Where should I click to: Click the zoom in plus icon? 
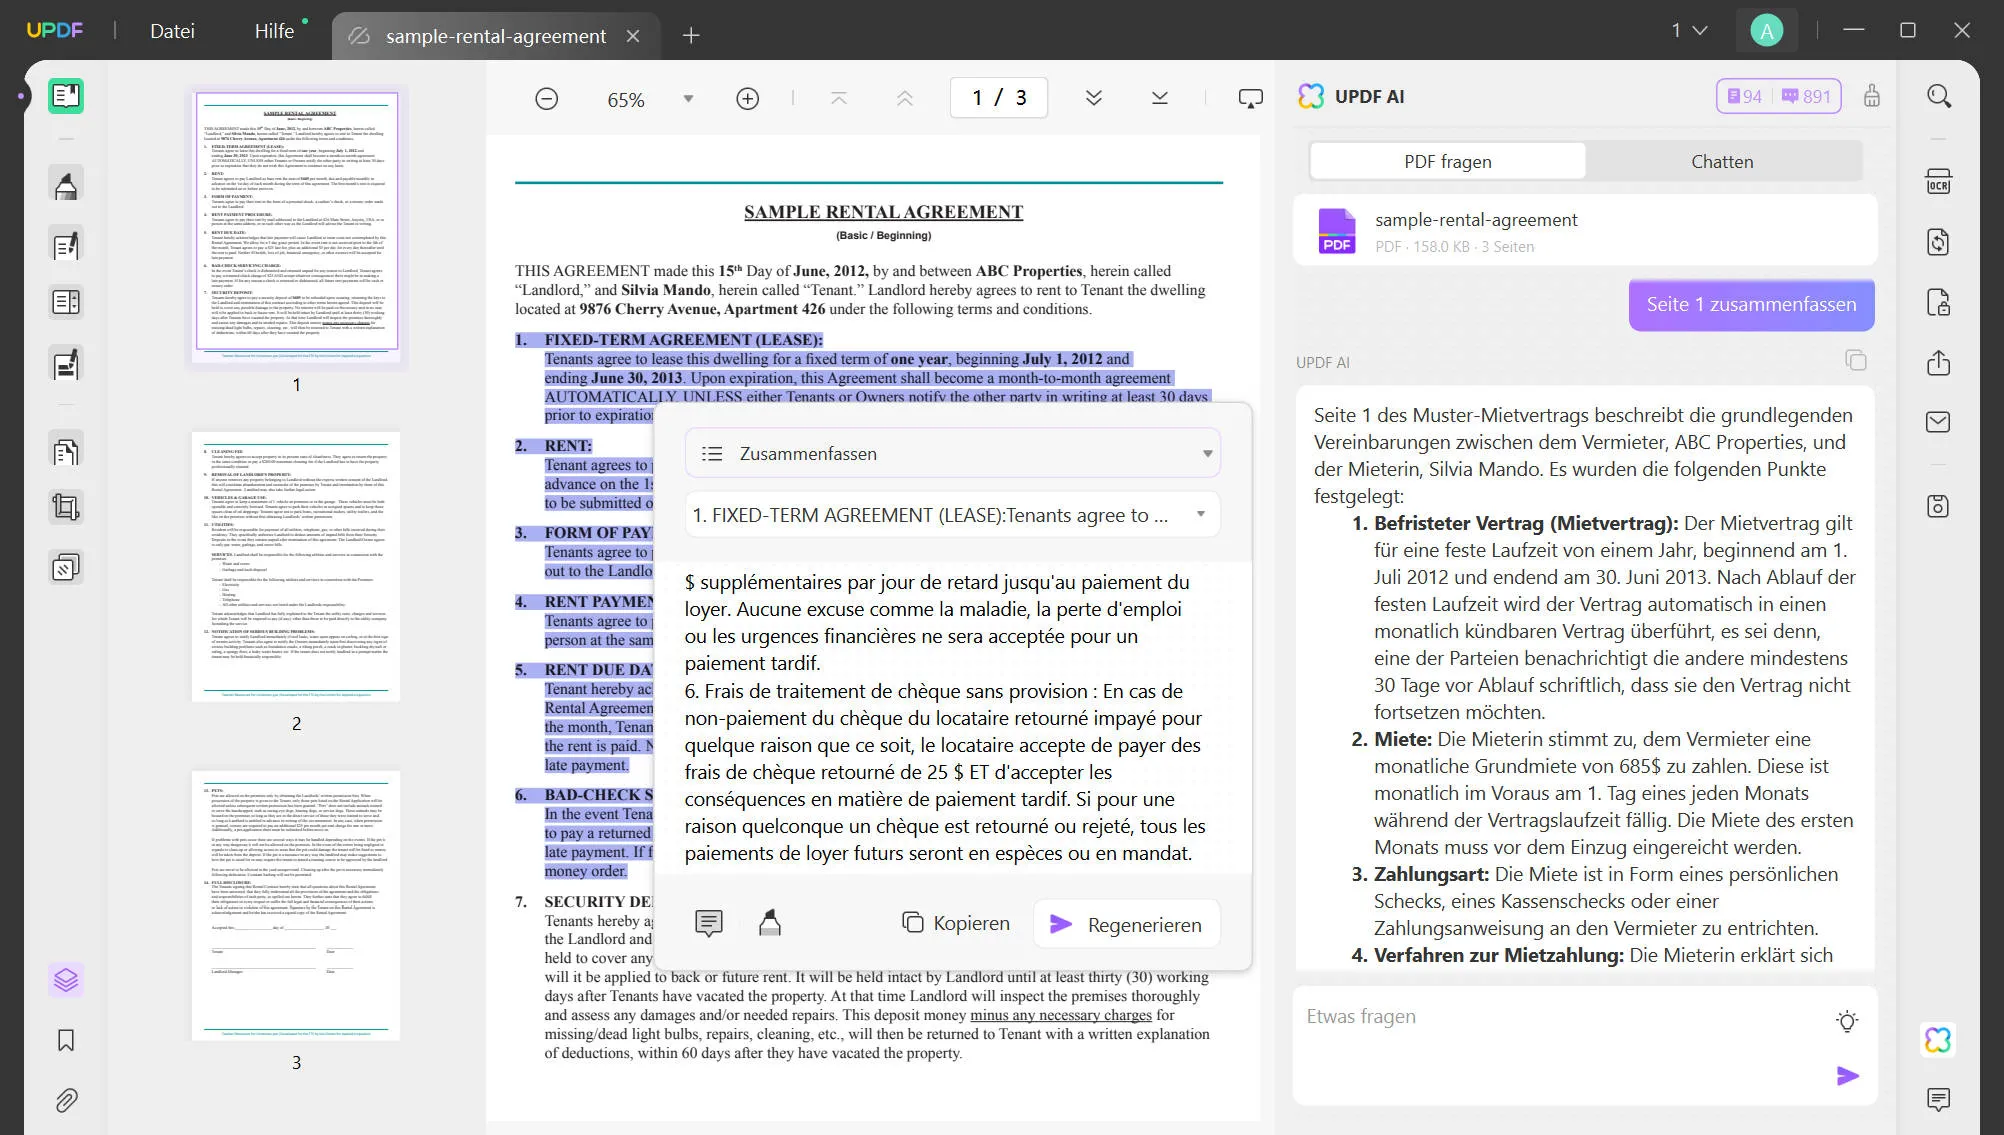tap(747, 99)
